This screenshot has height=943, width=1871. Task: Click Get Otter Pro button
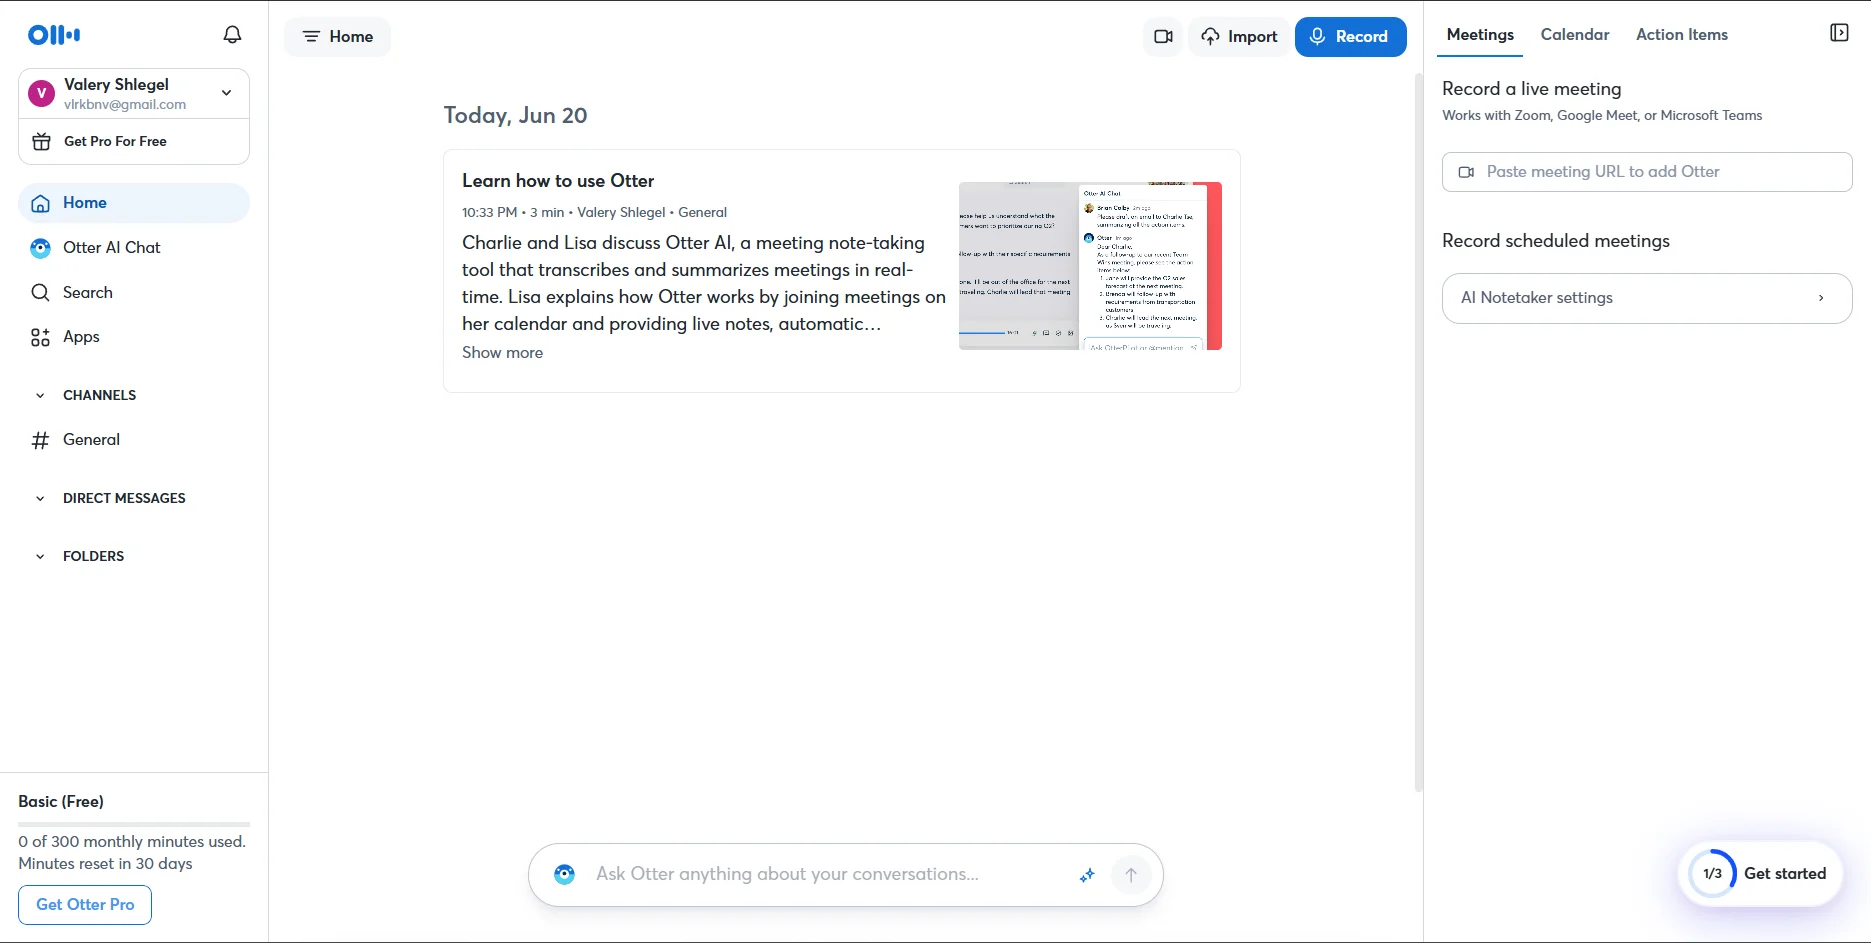(85, 905)
